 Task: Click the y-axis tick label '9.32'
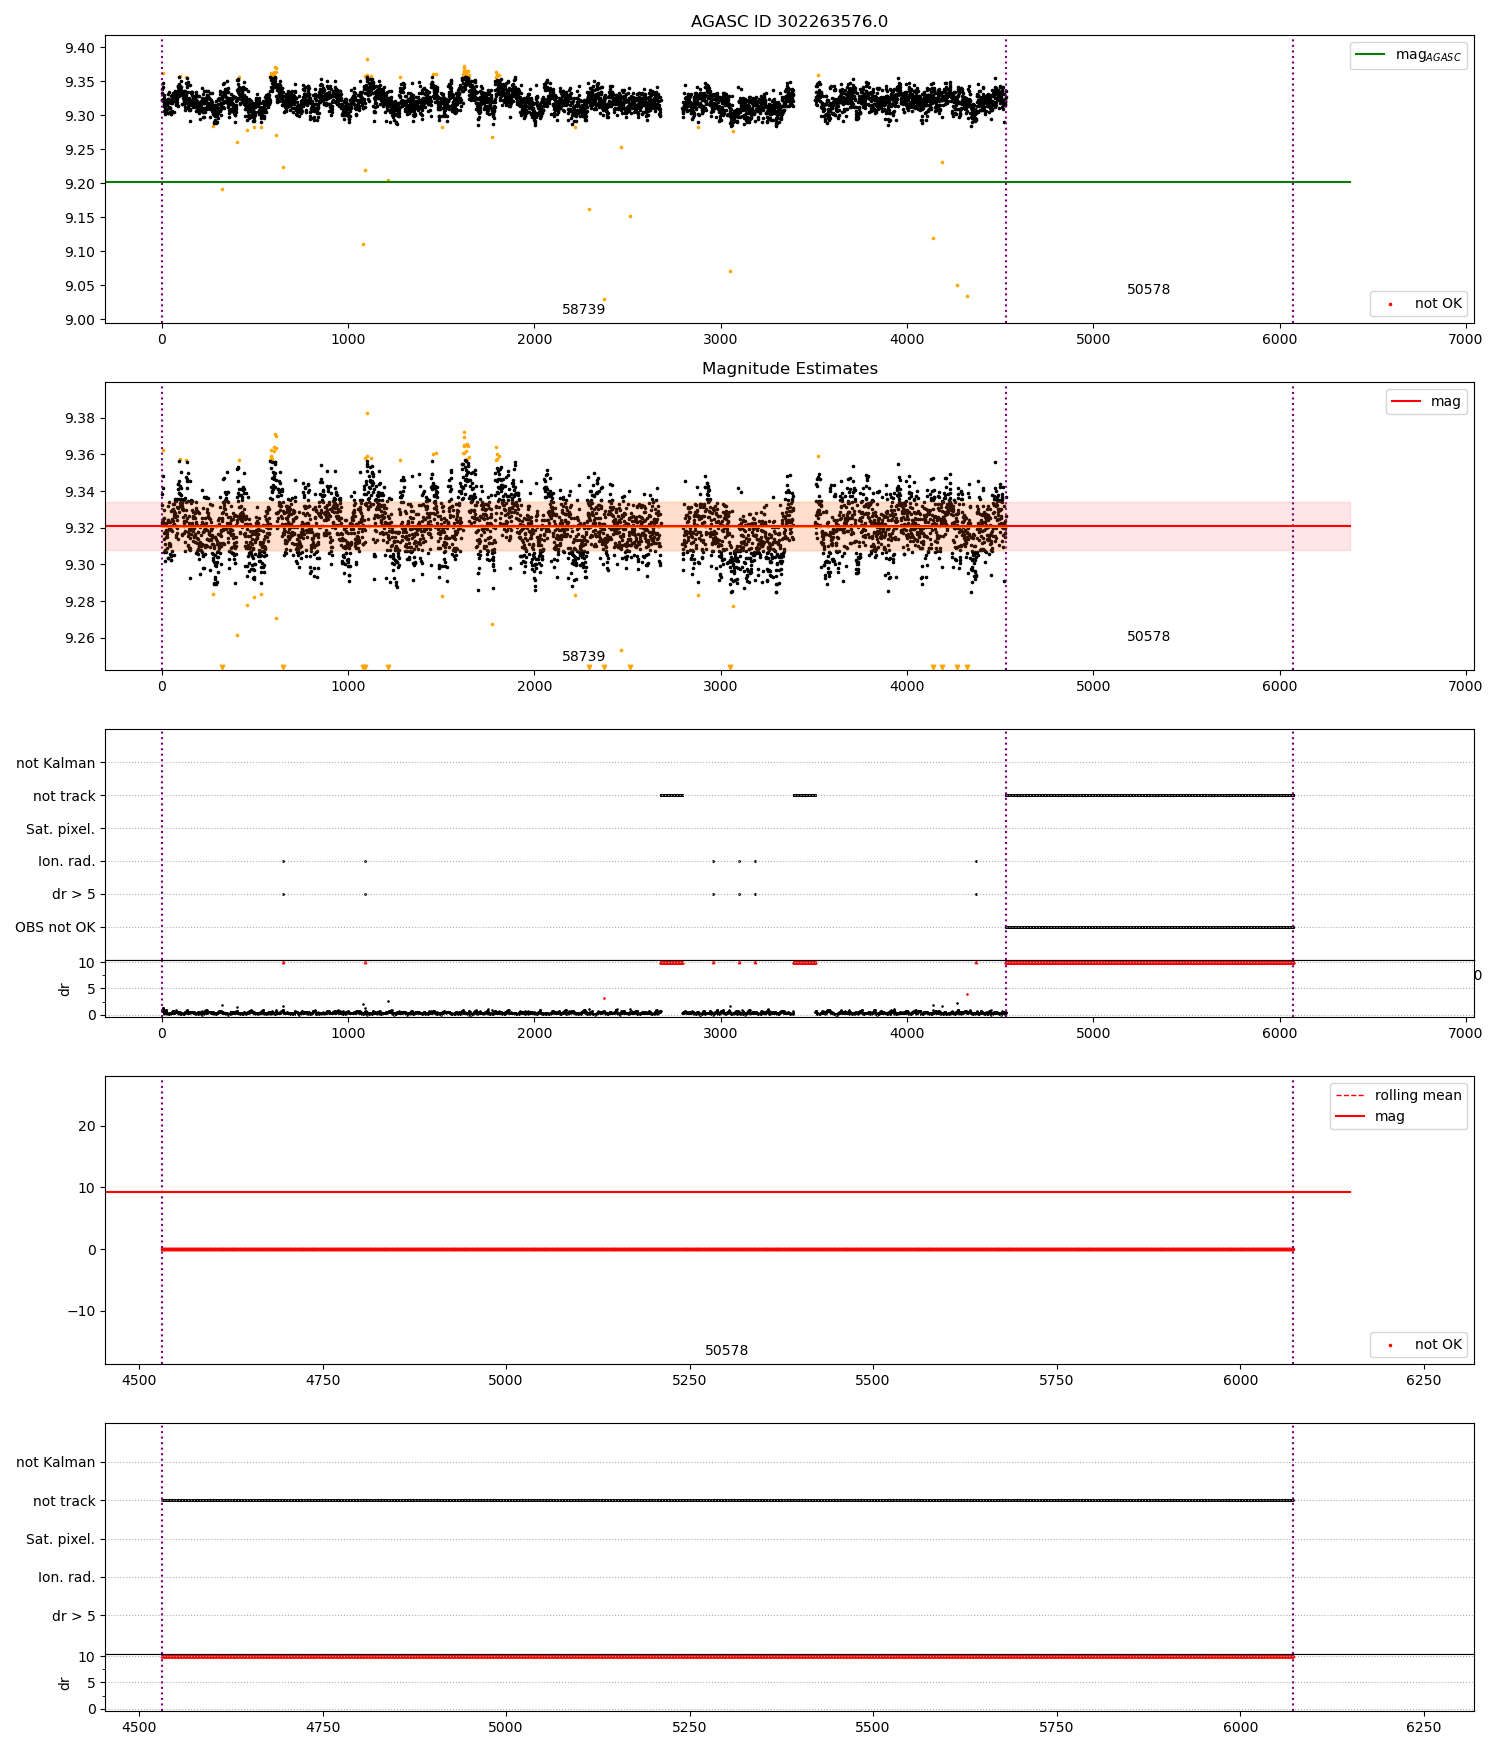(80, 528)
